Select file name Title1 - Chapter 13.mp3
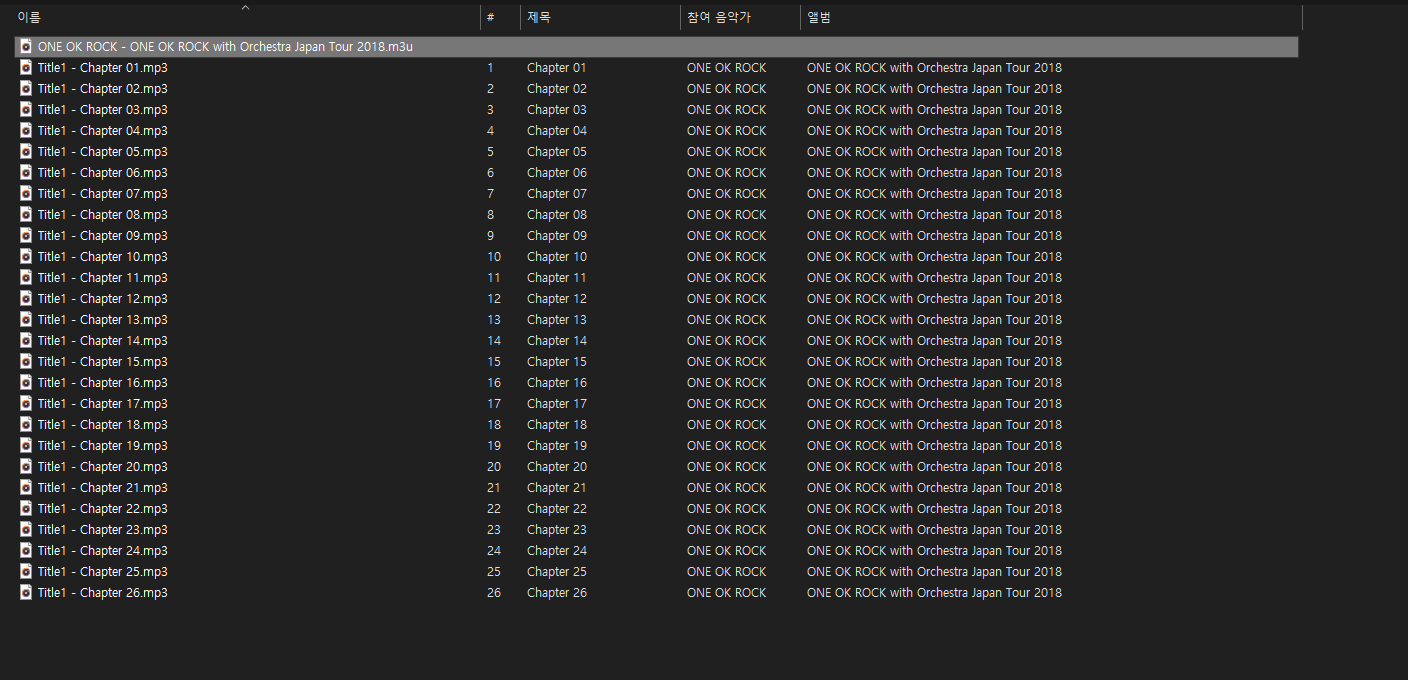1408x680 pixels. (103, 320)
